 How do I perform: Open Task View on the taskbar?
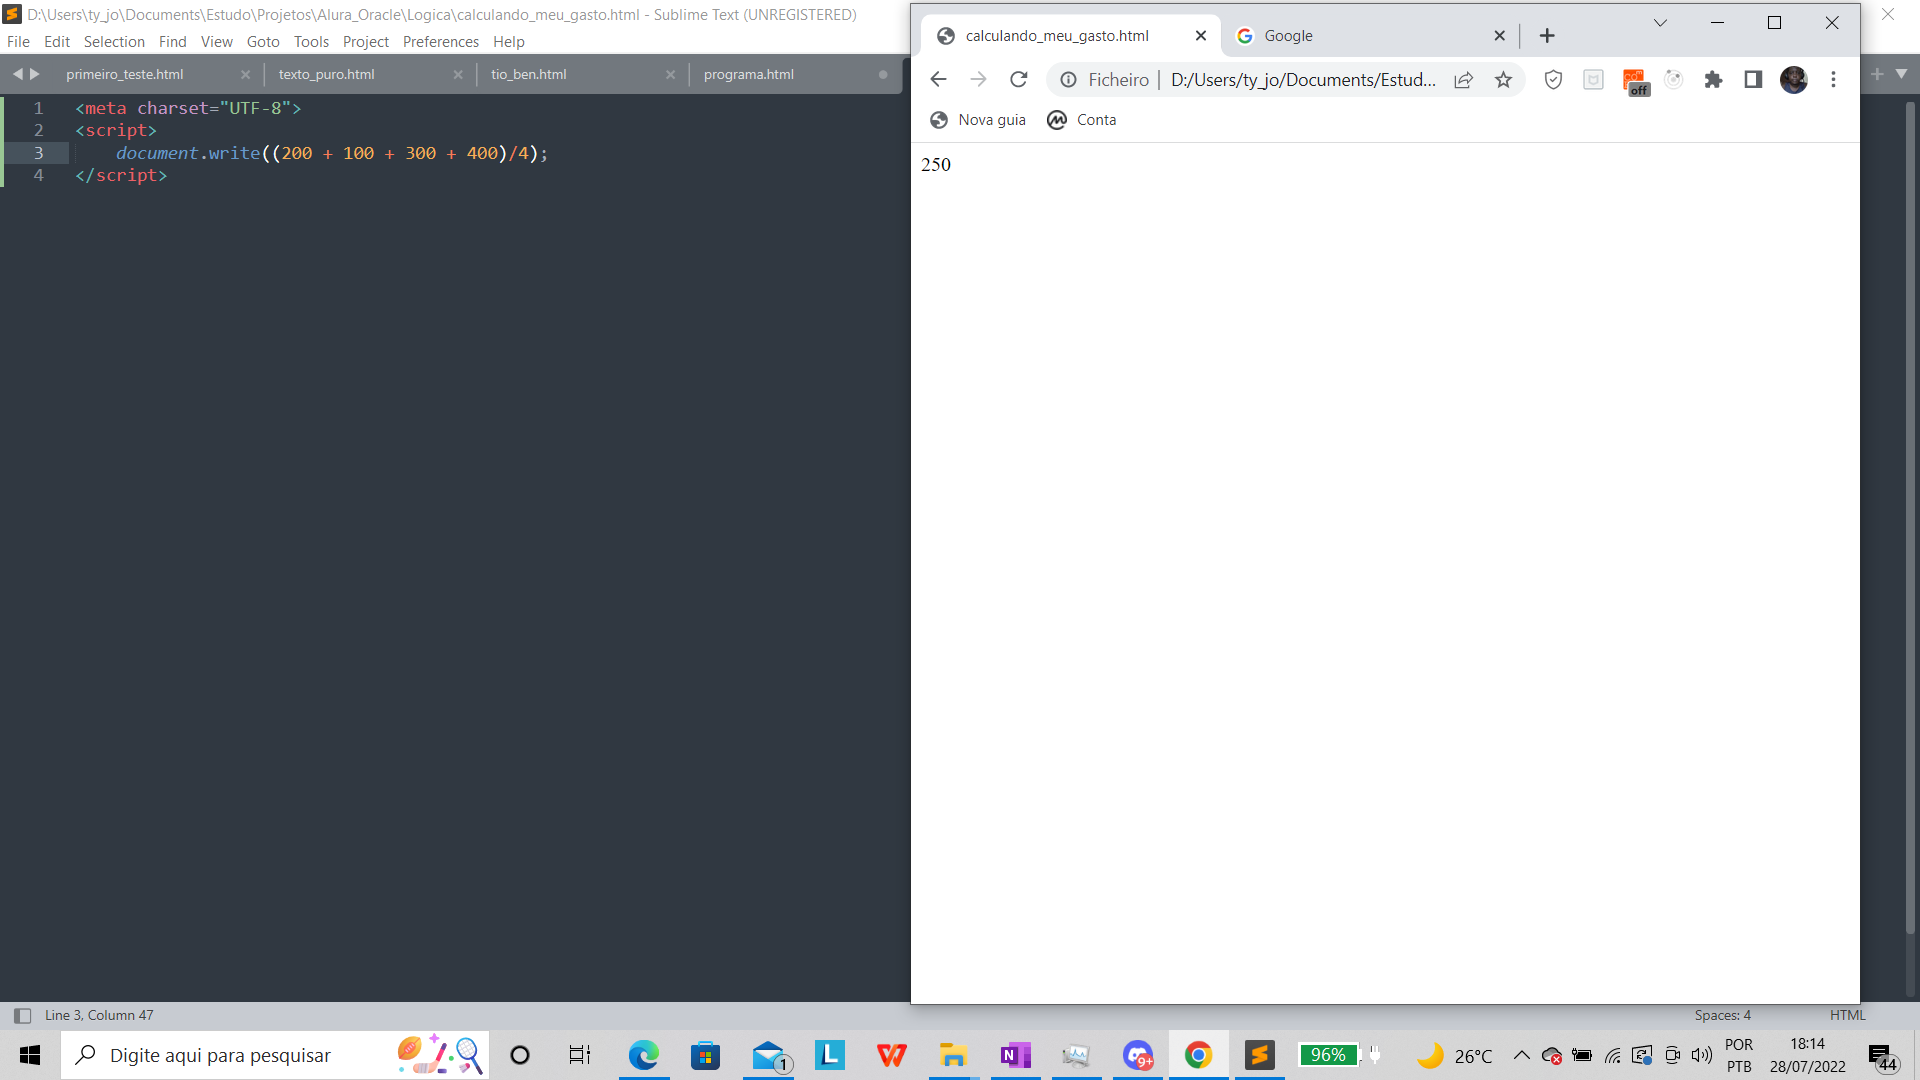tap(580, 1055)
